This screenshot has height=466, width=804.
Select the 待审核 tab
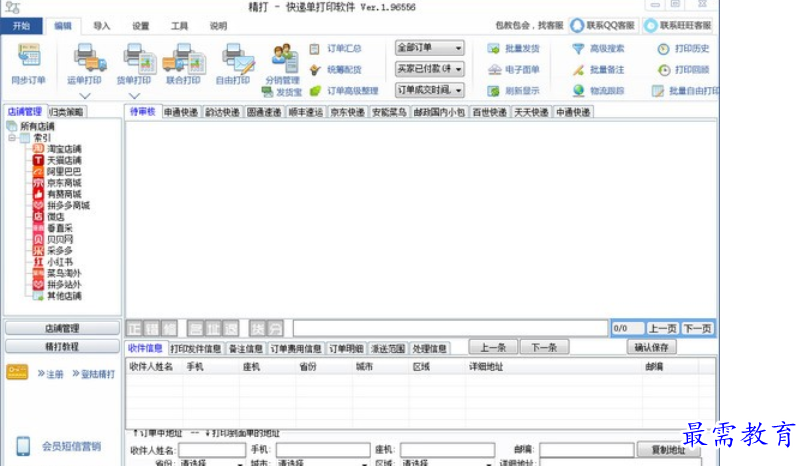click(143, 111)
